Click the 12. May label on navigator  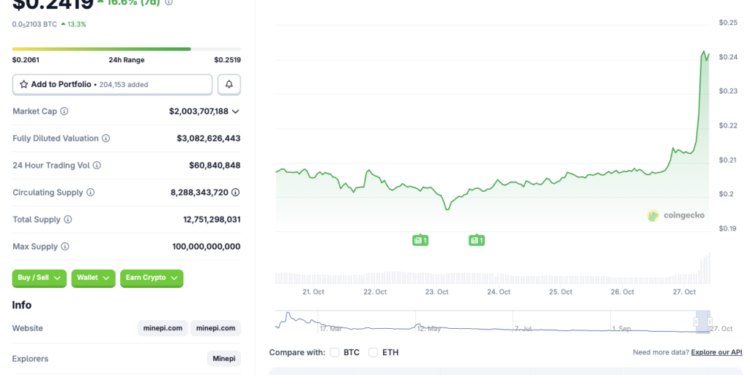[x=428, y=329]
